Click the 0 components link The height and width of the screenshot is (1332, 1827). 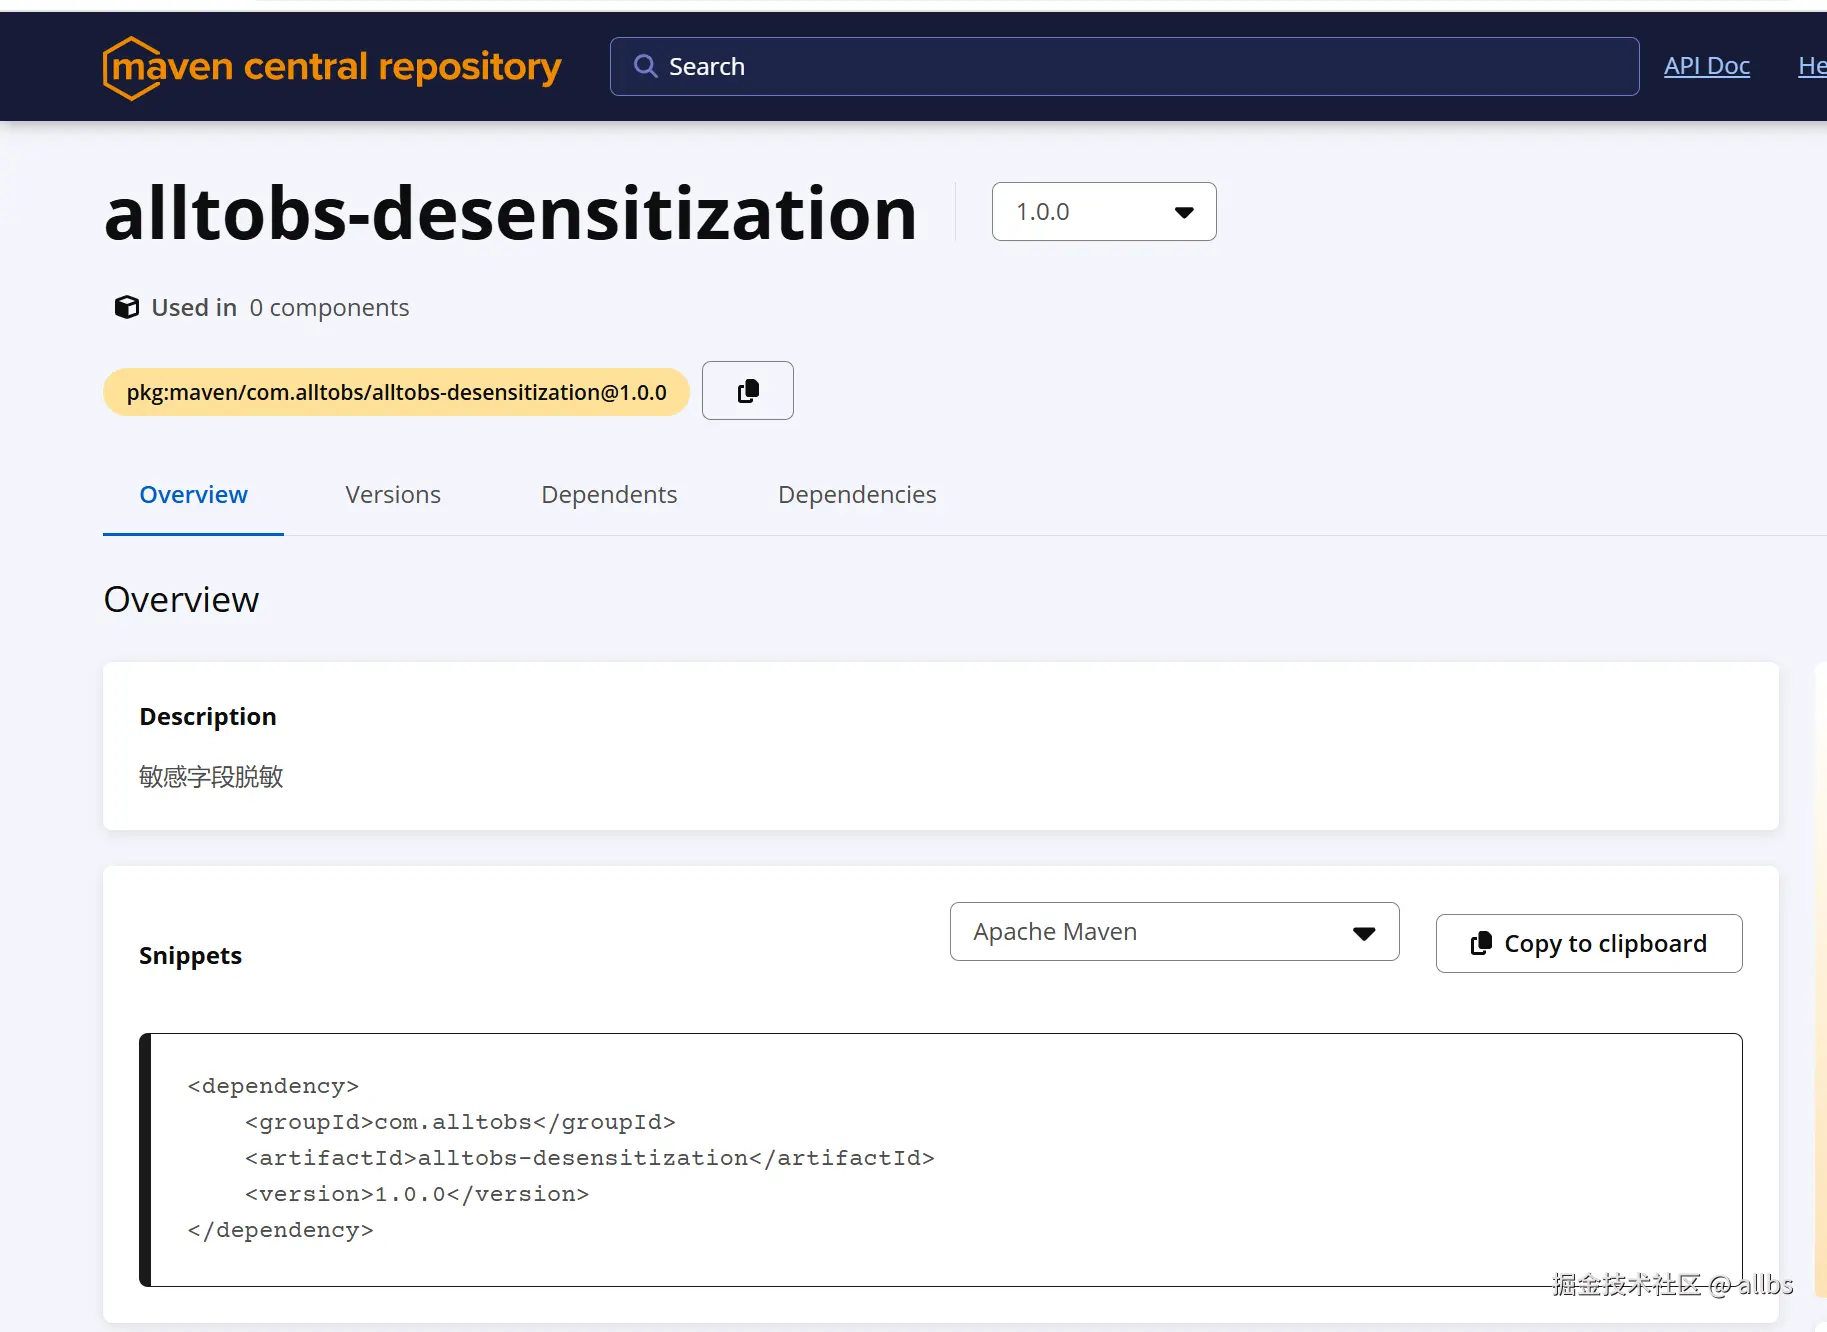(329, 308)
